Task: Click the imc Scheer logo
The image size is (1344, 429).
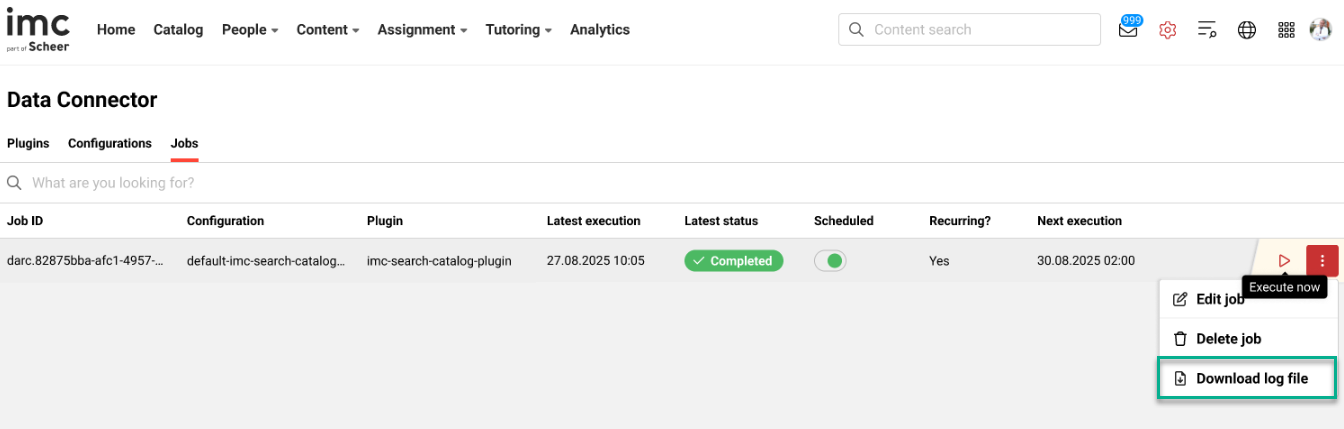Action: coord(38,29)
